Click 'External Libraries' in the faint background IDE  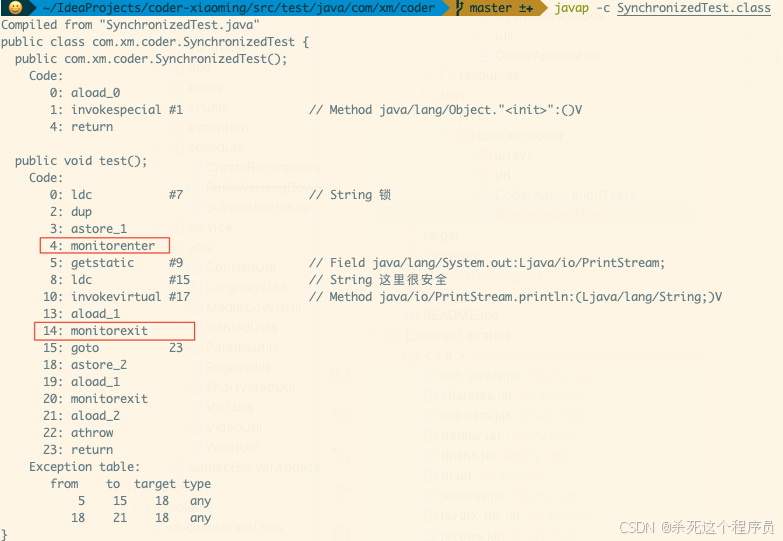click(x=458, y=335)
